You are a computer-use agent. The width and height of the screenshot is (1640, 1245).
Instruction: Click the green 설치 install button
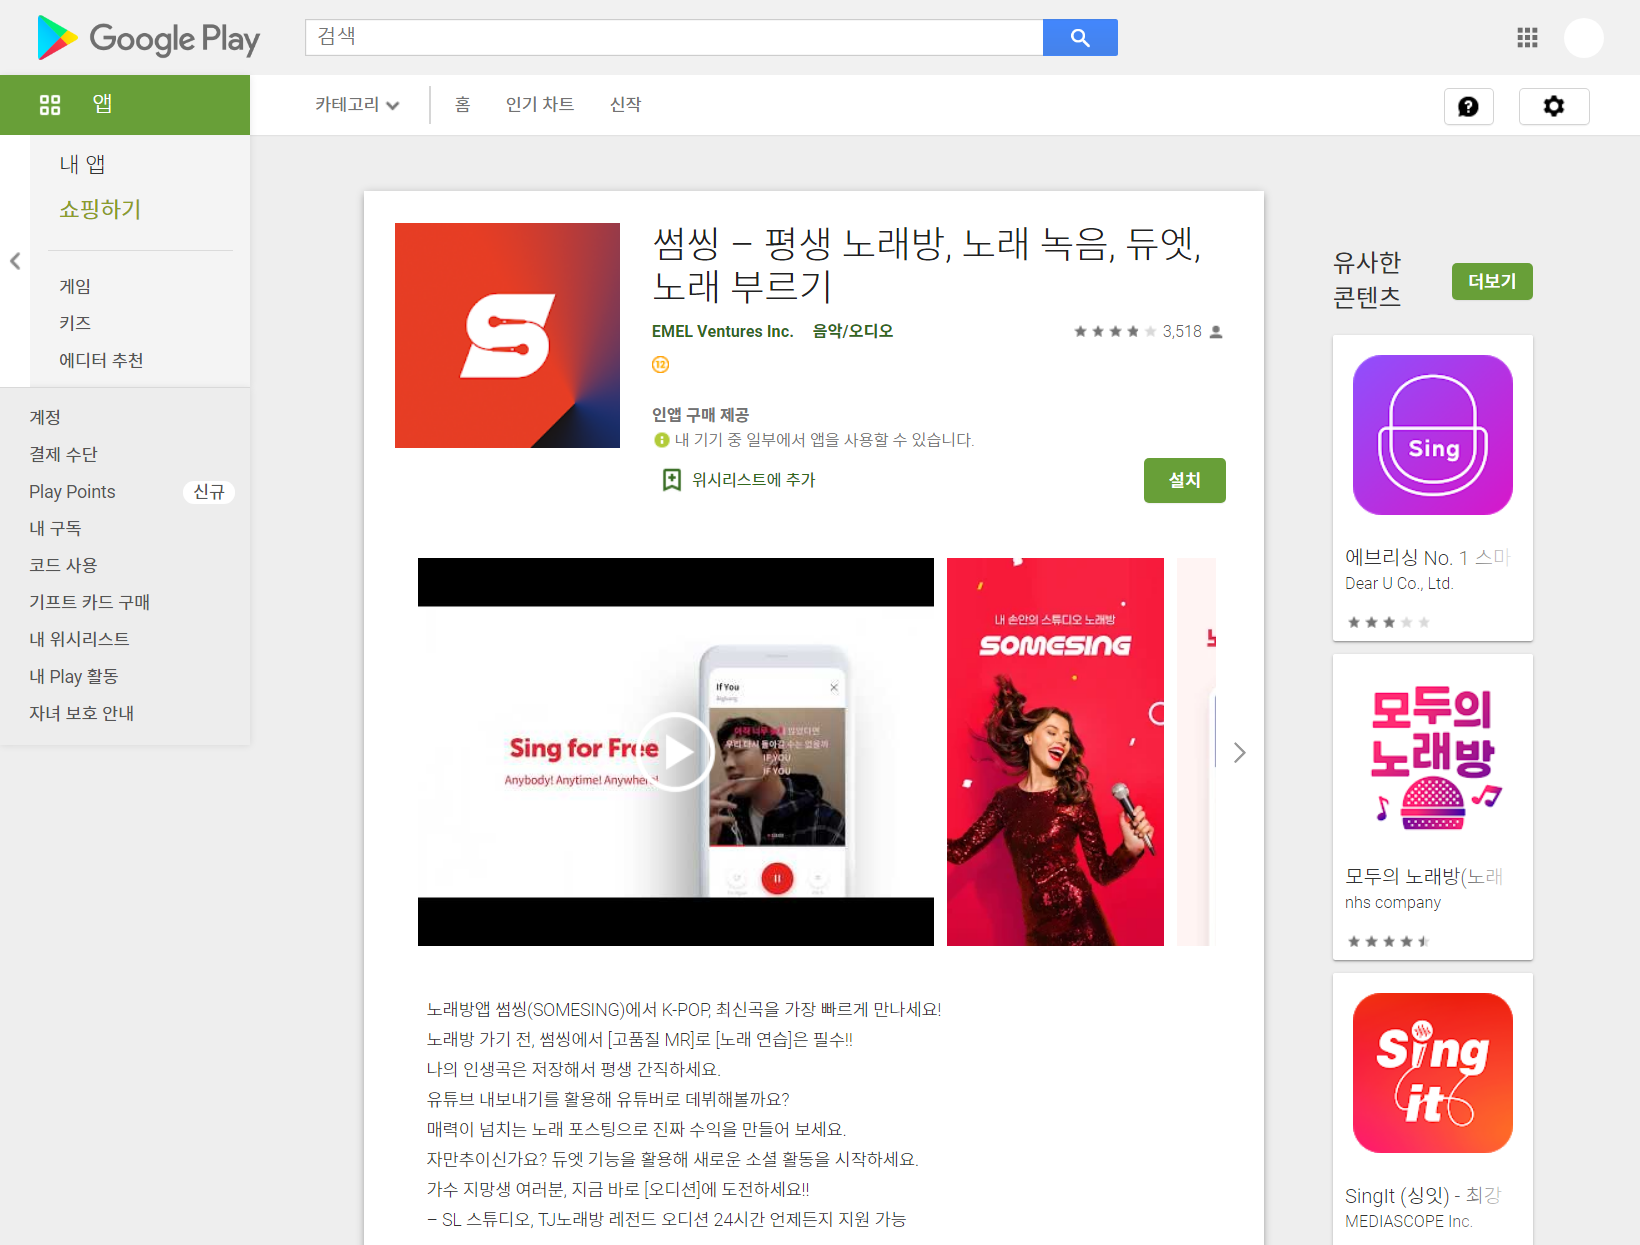(1185, 481)
